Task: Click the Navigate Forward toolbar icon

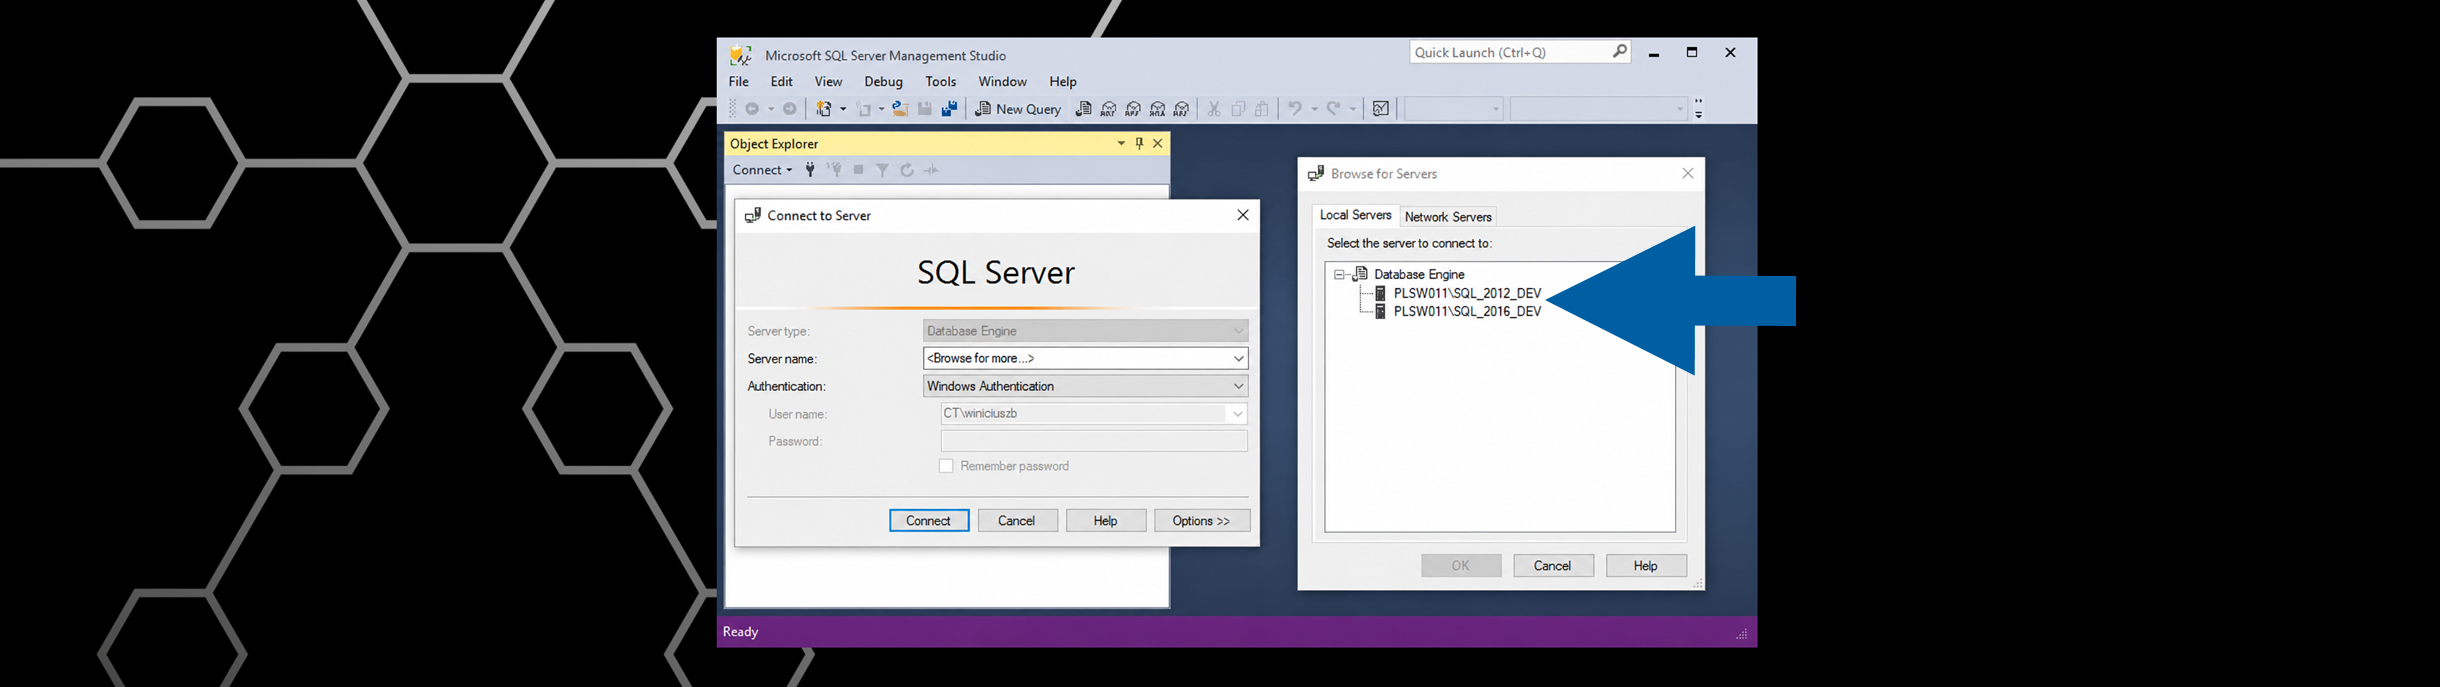Action: [x=790, y=109]
